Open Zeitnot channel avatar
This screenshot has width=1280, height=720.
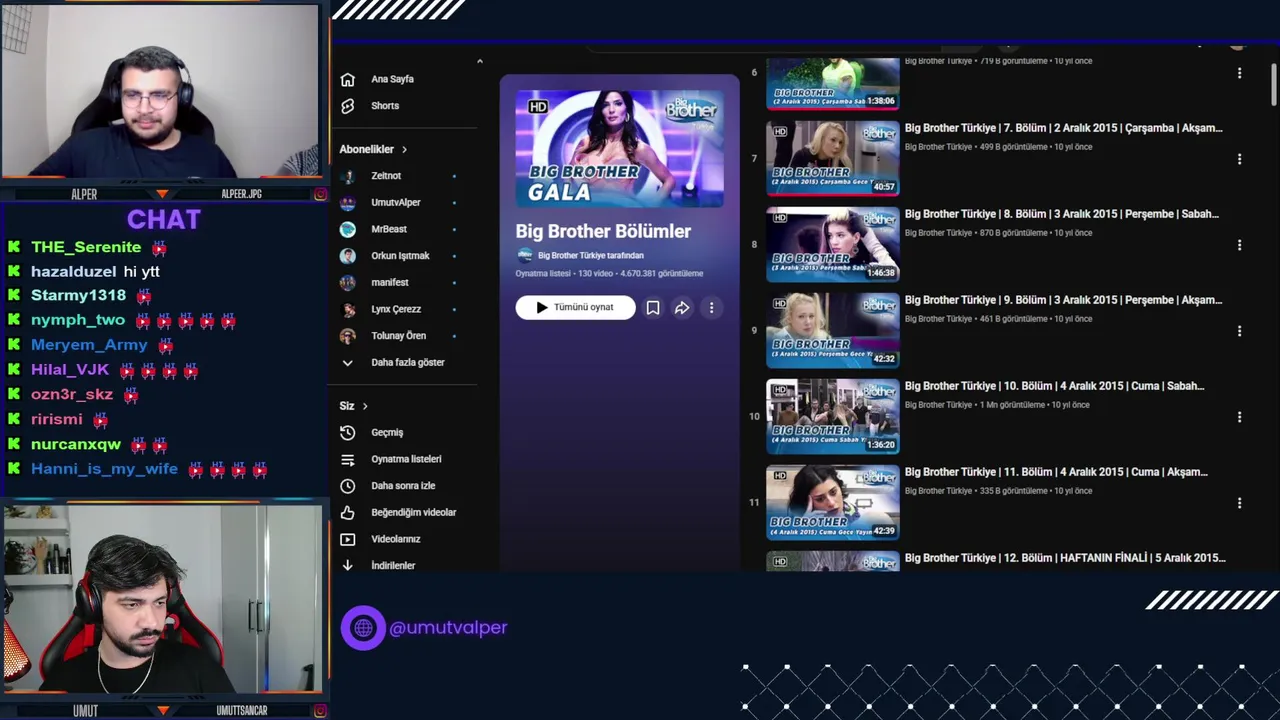coord(347,176)
